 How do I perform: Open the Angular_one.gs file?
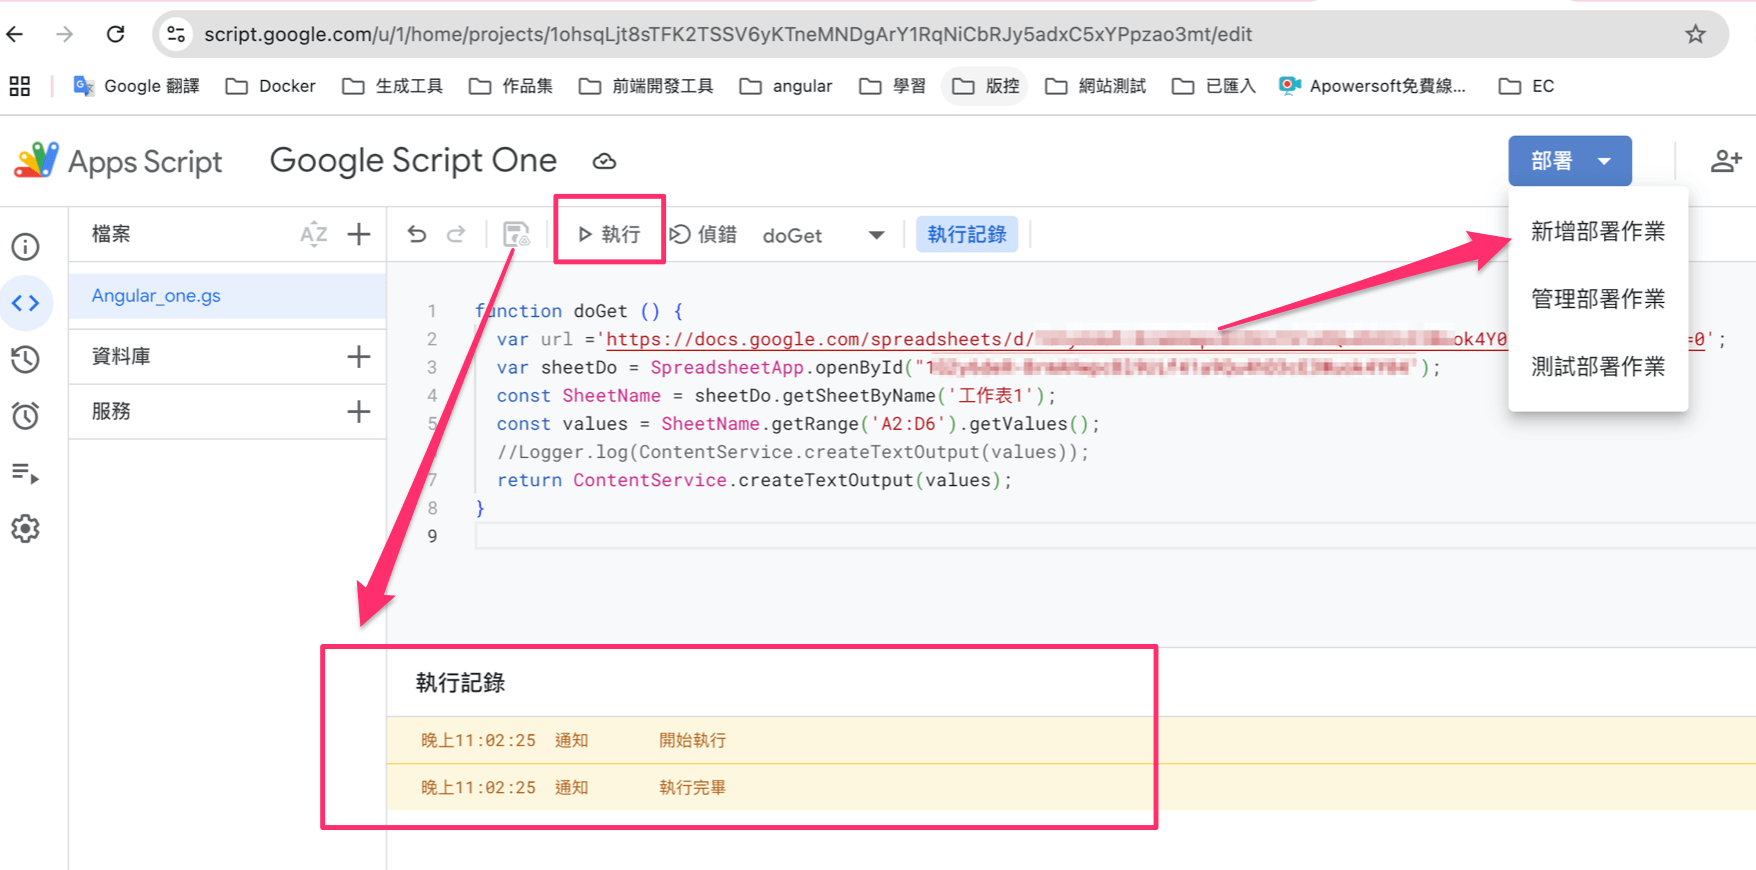[x=157, y=296]
